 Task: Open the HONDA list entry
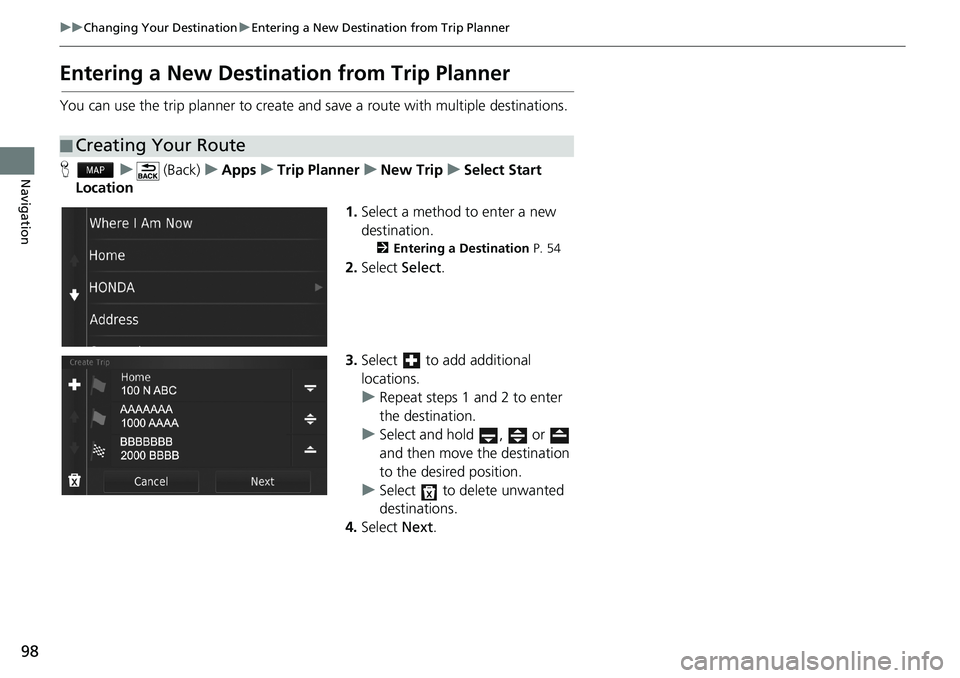coord(206,287)
